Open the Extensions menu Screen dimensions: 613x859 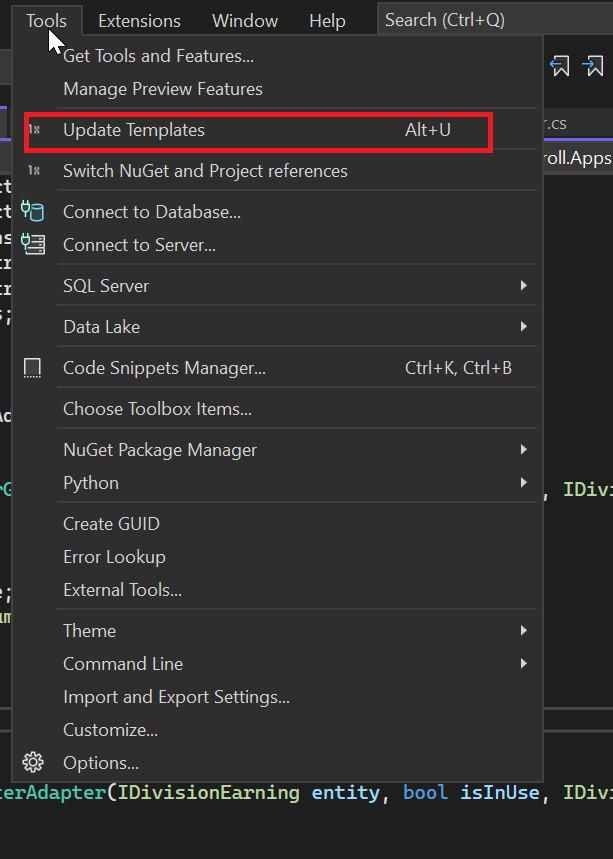139,21
